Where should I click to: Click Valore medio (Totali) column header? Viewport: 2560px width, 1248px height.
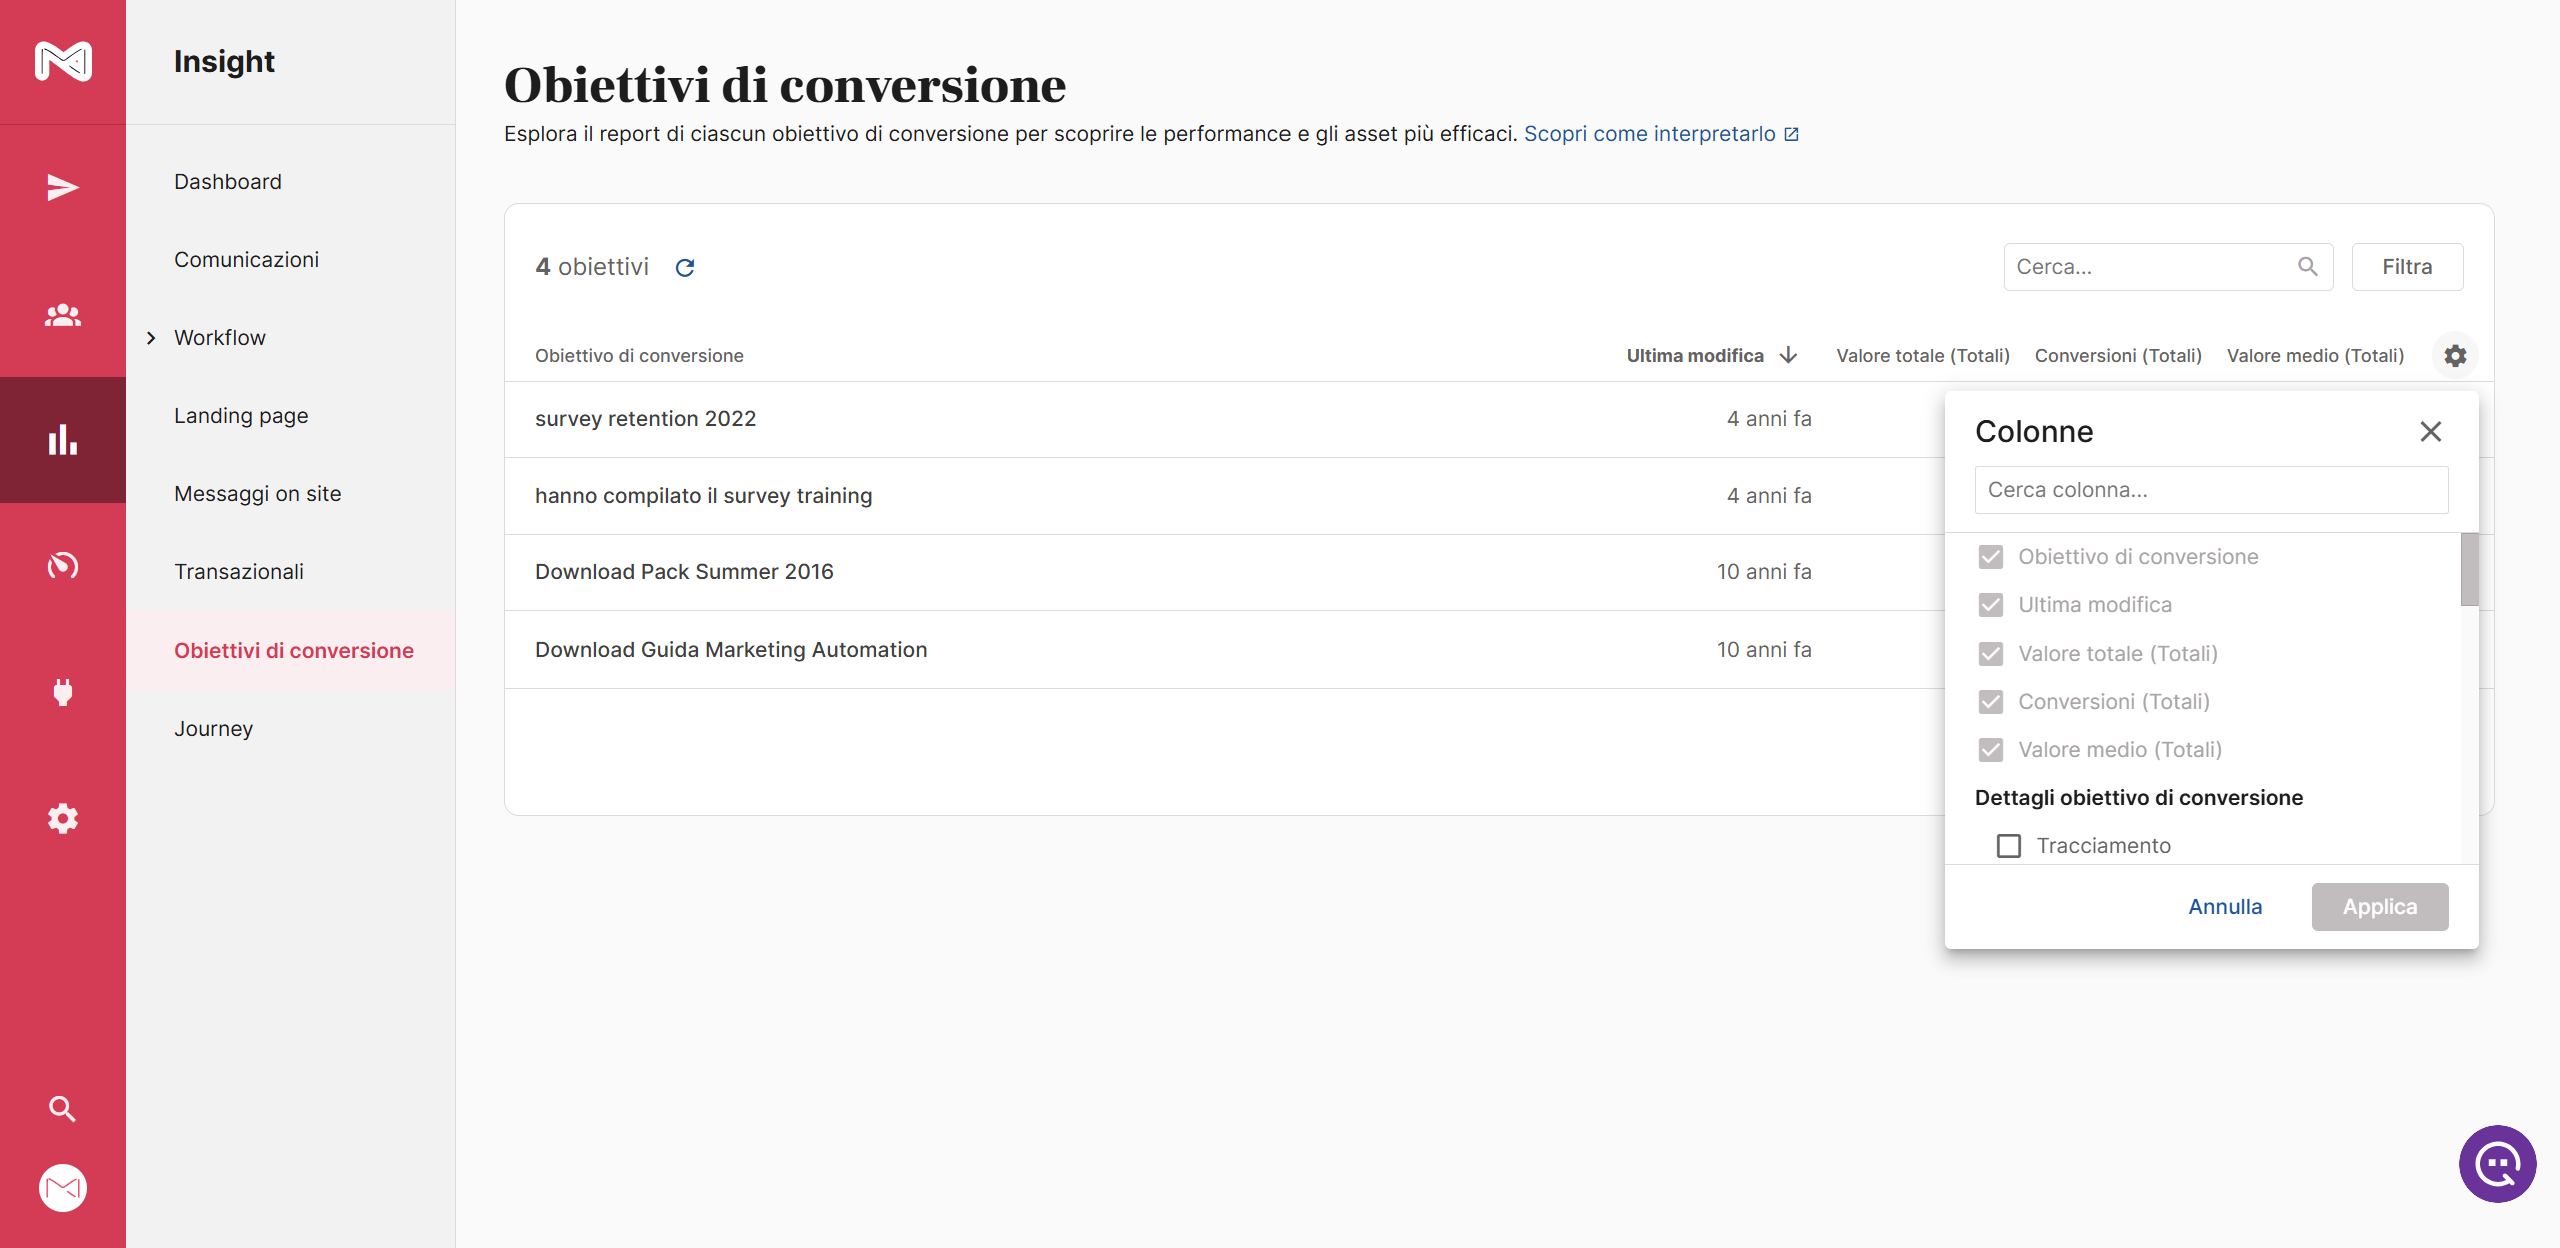pos(2315,356)
